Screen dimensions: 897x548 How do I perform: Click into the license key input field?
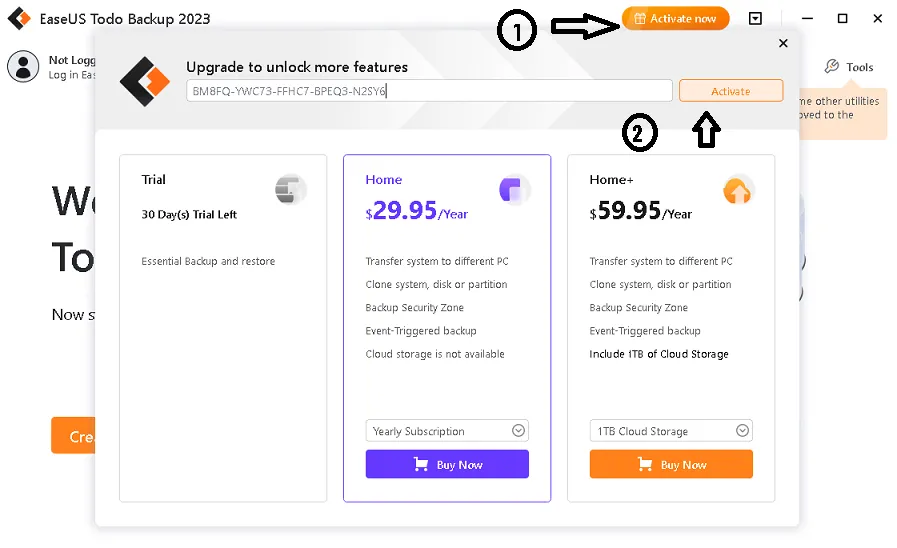(x=429, y=91)
